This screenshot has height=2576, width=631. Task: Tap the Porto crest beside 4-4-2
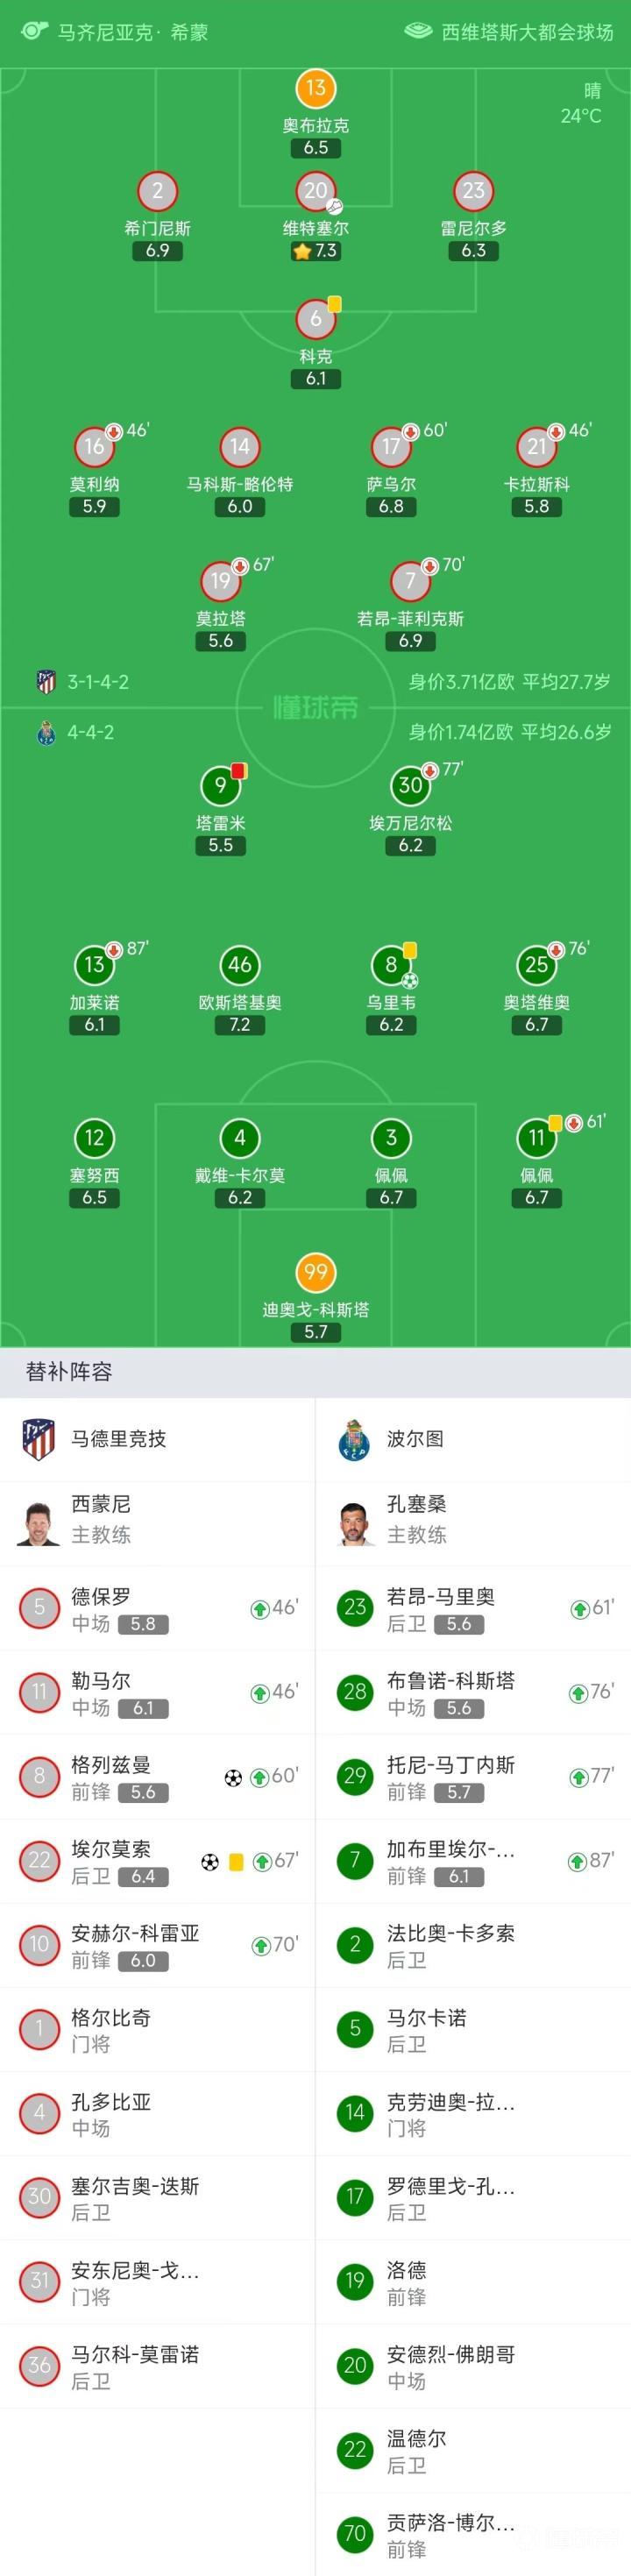click(x=46, y=733)
